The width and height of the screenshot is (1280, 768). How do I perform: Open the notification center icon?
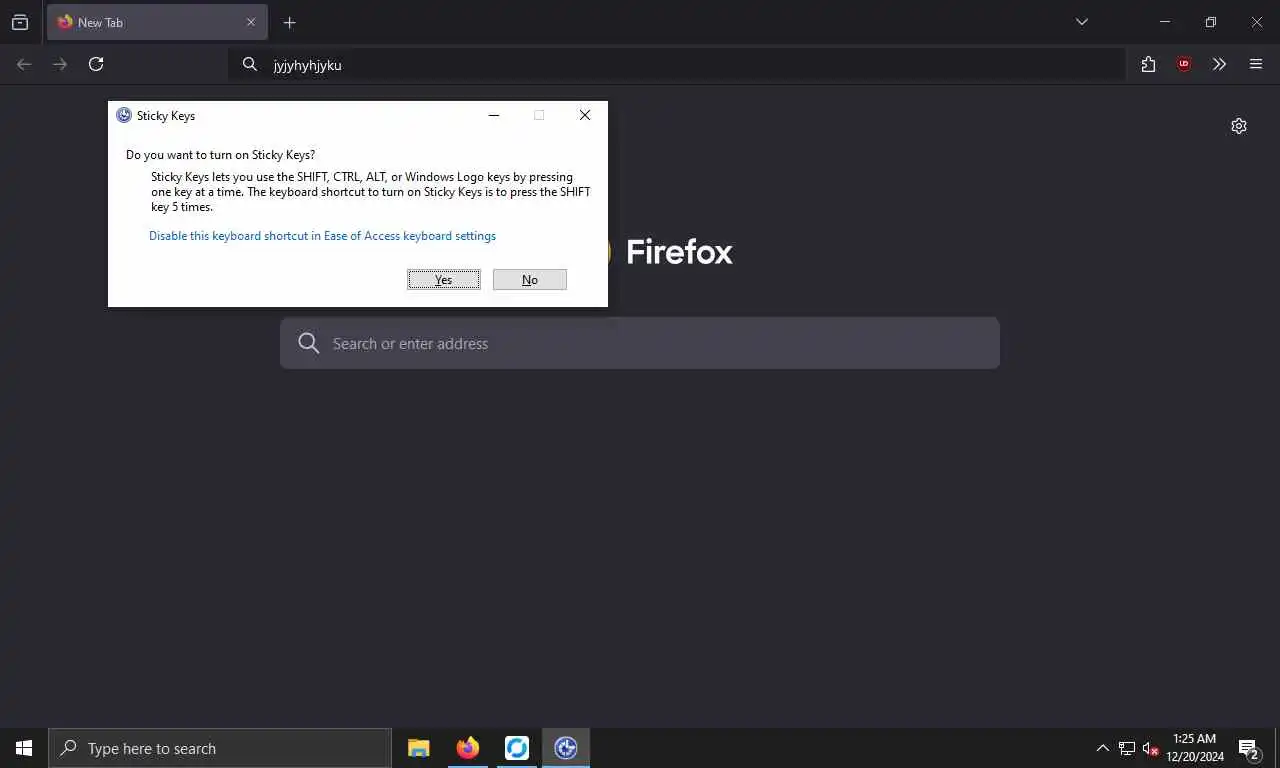(x=1249, y=748)
